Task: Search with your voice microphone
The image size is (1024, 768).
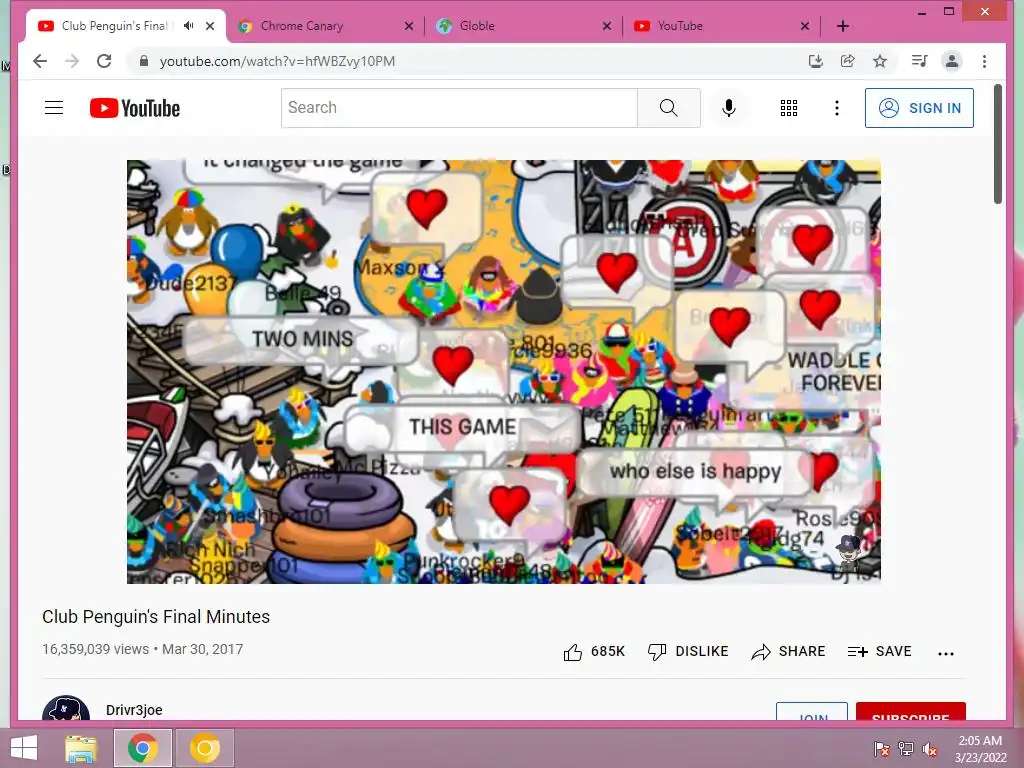Action: click(729, 108)
